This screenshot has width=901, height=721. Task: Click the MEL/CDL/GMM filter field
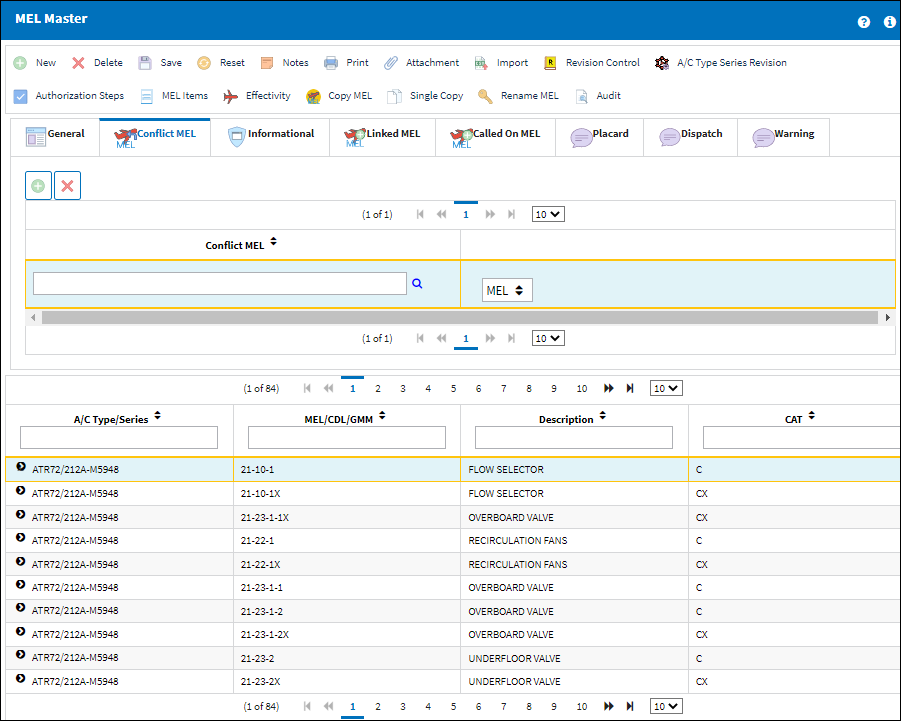(347, 437)
